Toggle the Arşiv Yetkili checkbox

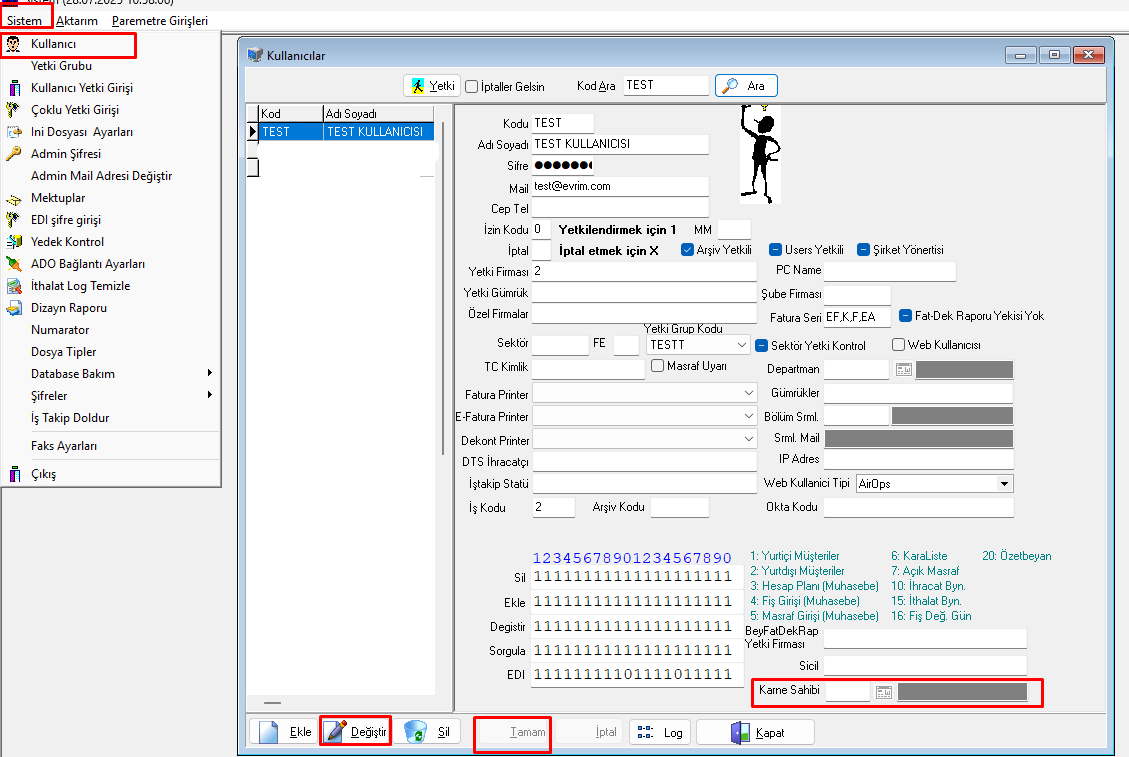coord(688,250)
